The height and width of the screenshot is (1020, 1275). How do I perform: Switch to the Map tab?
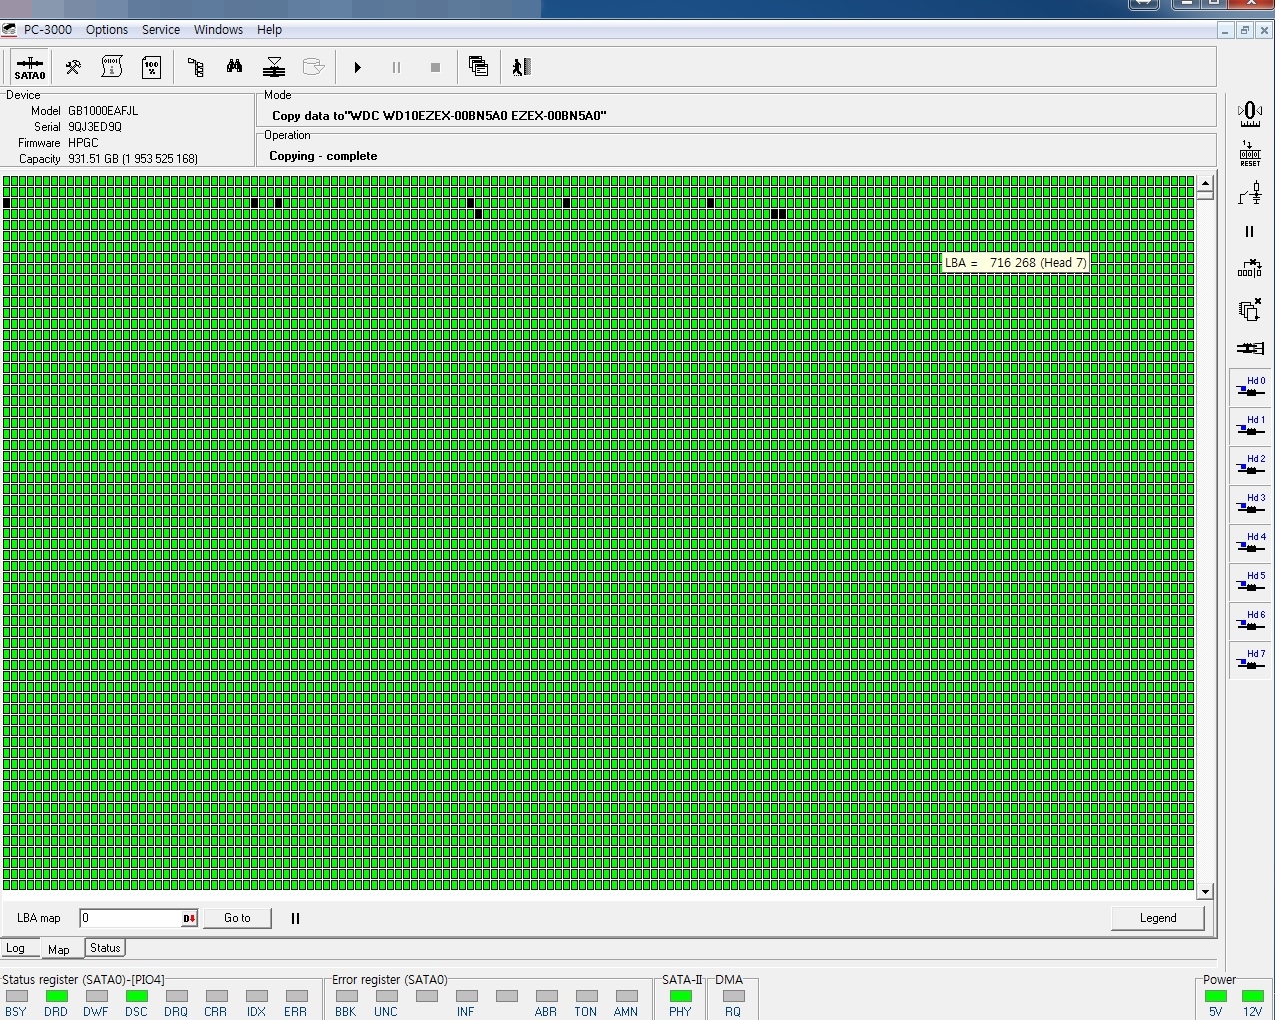pos(59,949)
